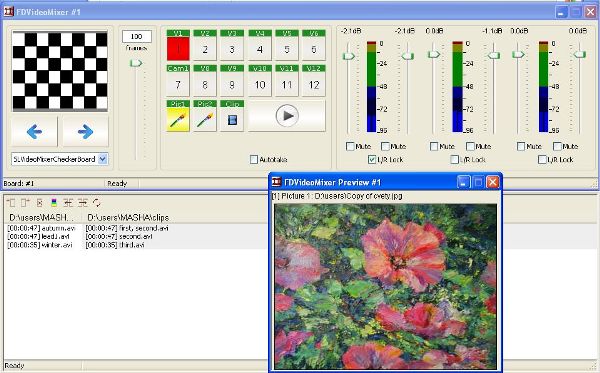Click the FDVideoMixer #1 title bar app icon

pos(8,11)
